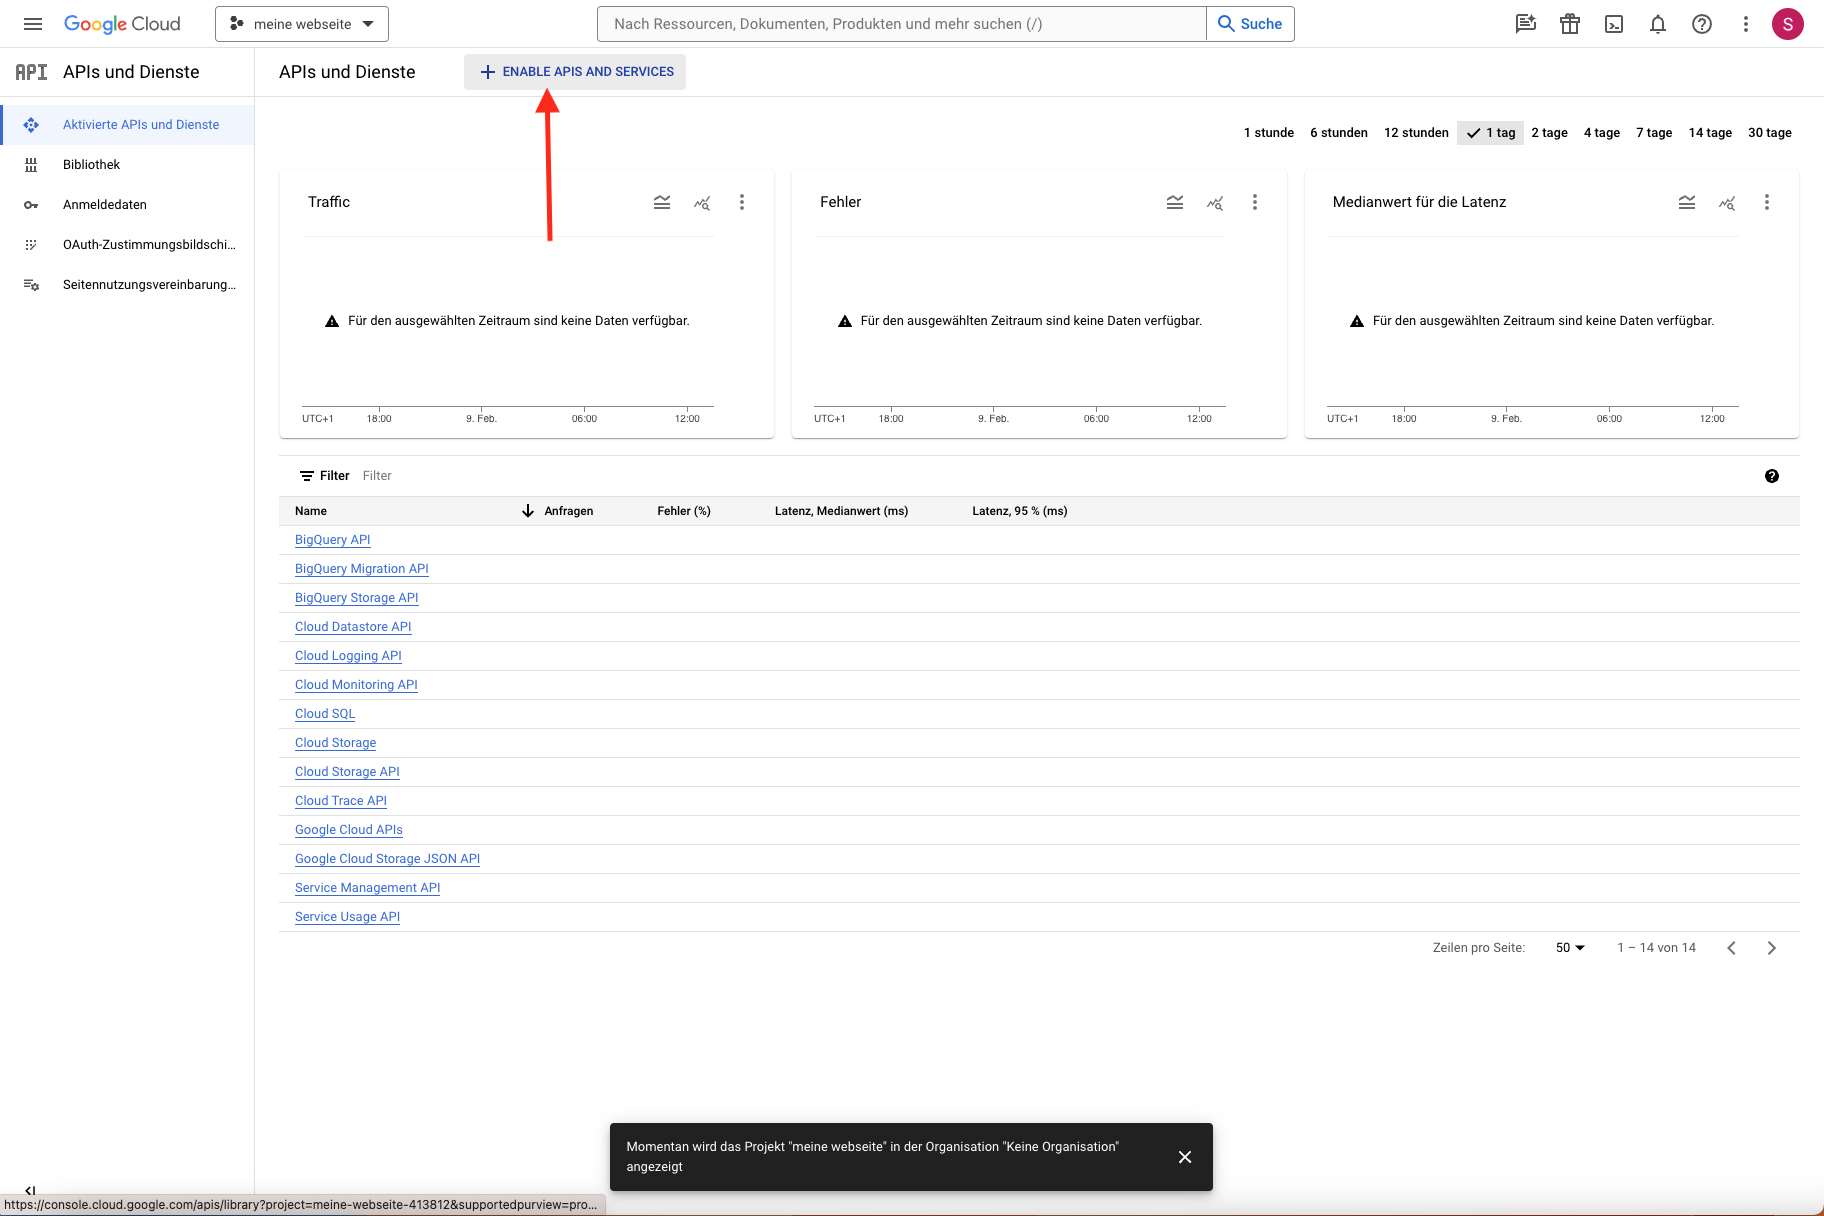Open Google Cloud Storage JSON API link
1824x1216 pixels.
387,859
